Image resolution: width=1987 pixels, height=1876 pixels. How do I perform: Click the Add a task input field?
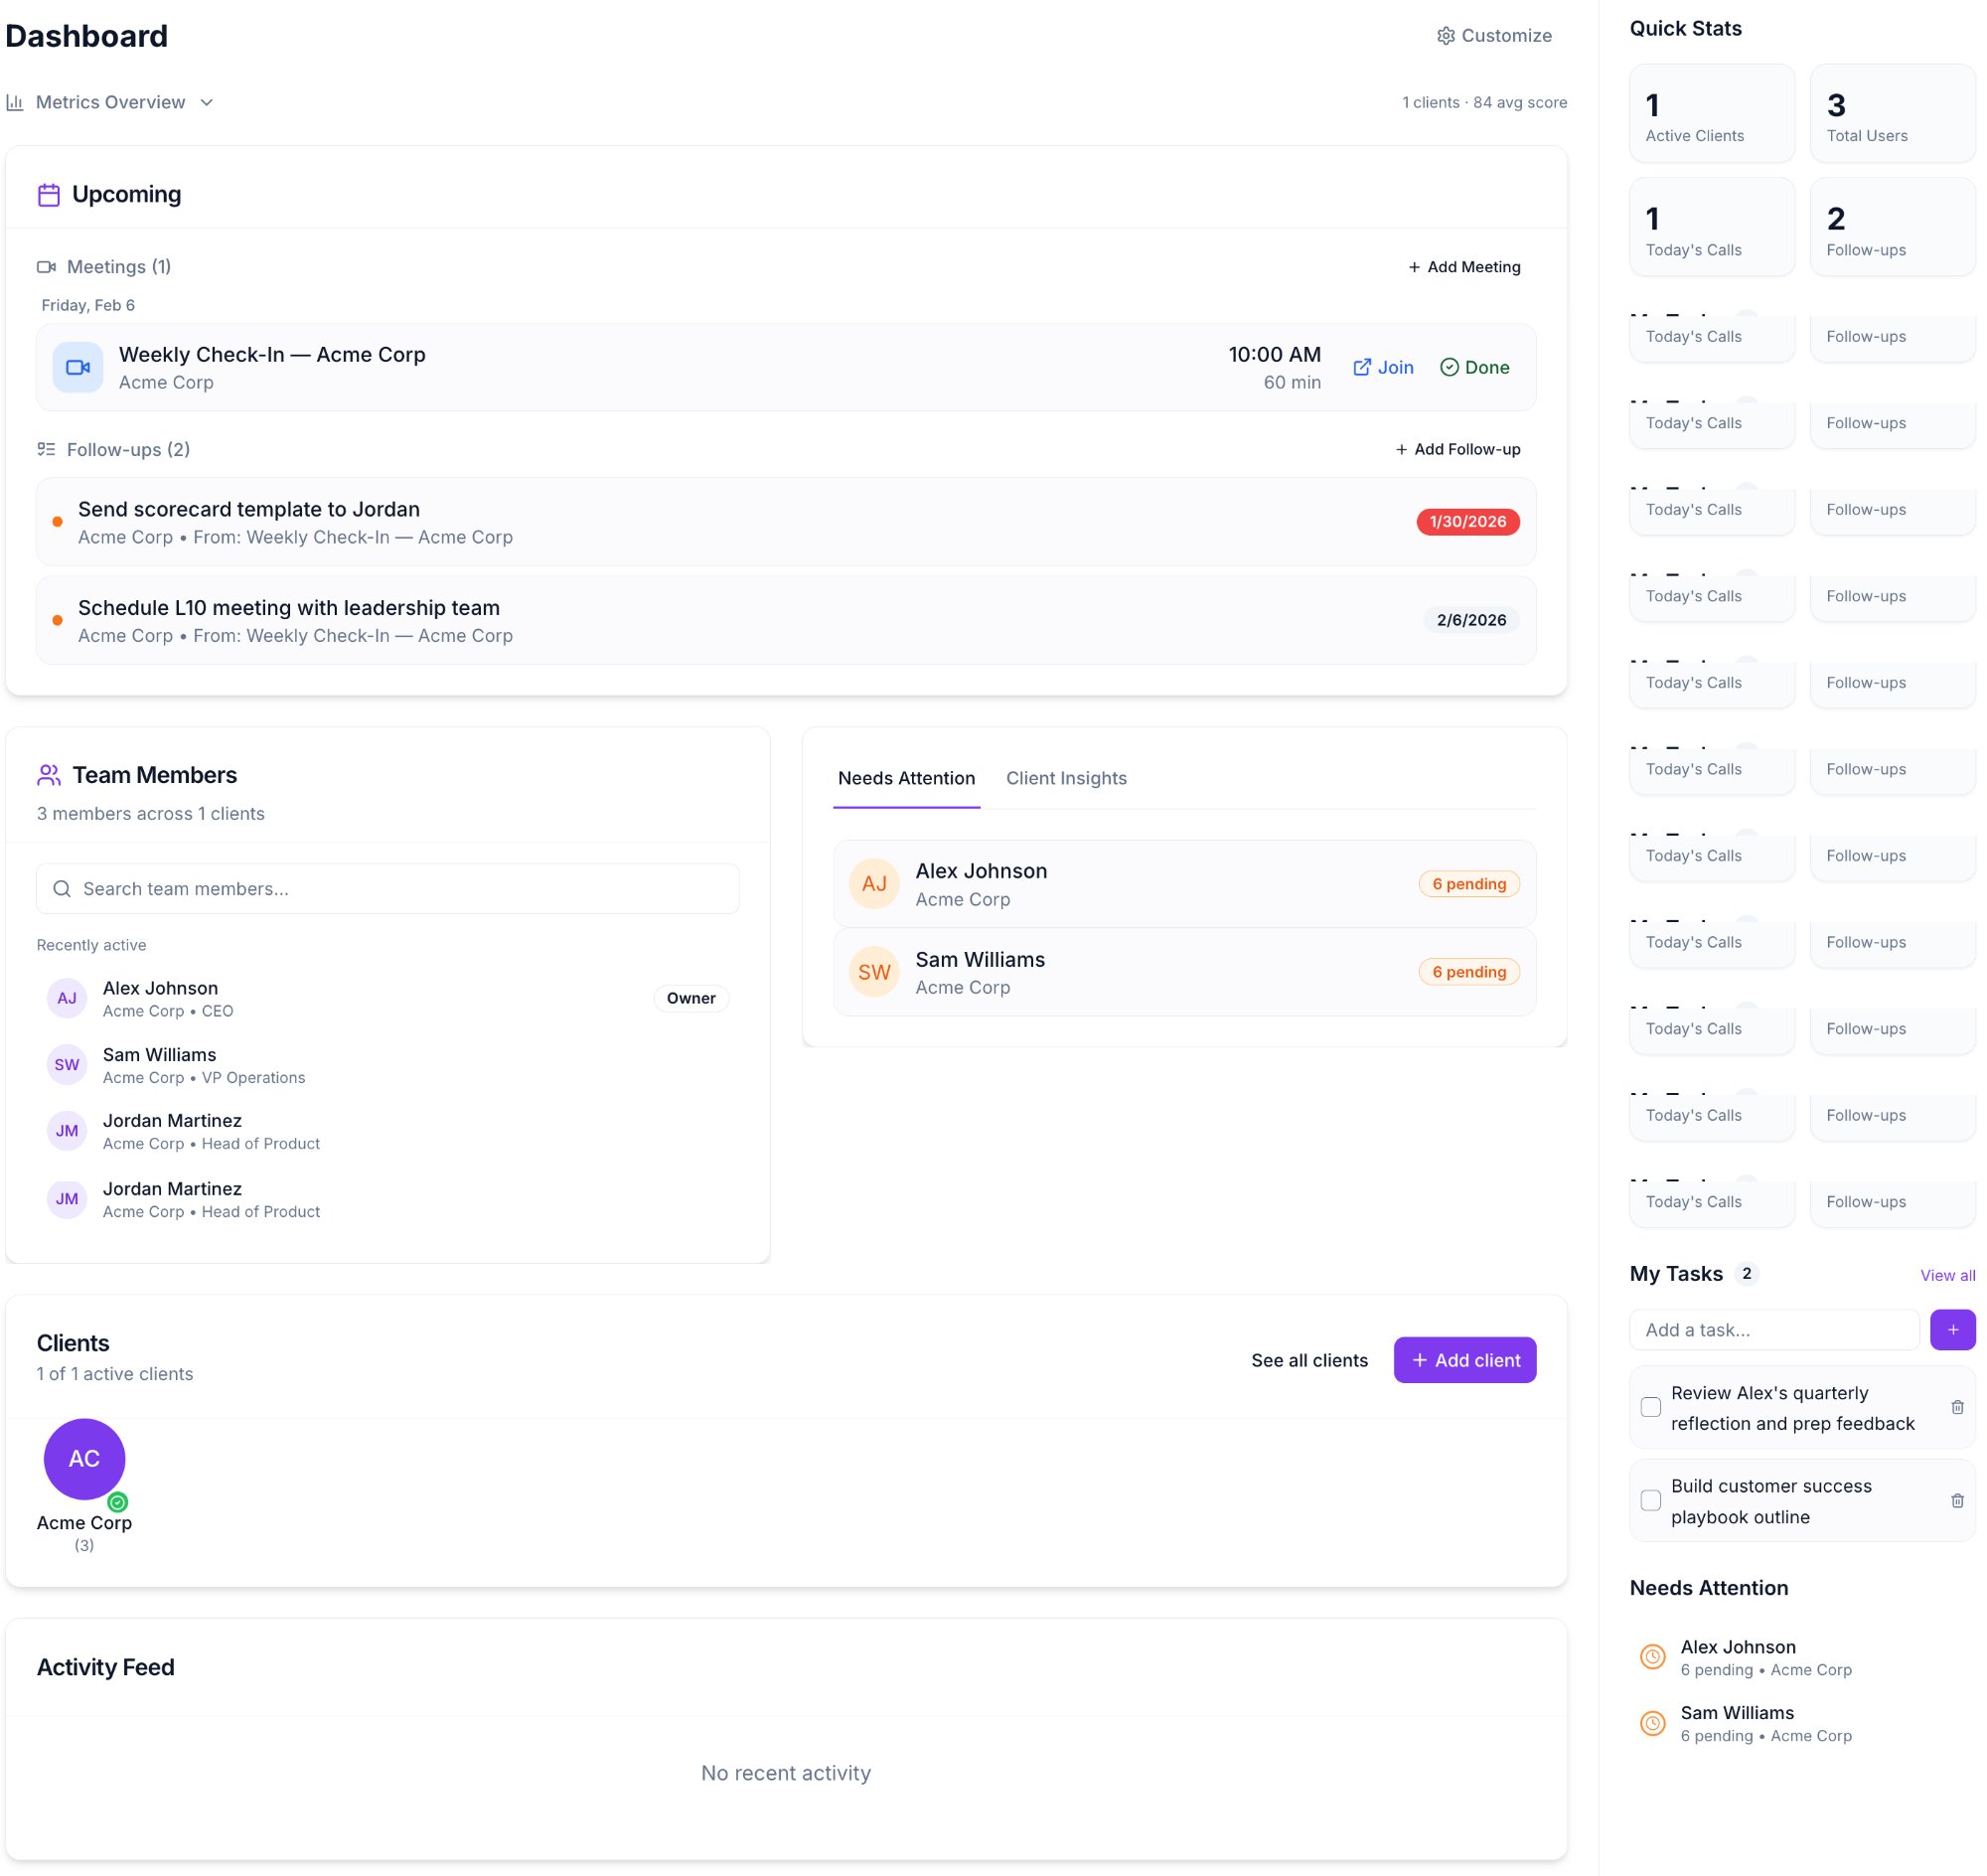[x=1775, y=1330]
